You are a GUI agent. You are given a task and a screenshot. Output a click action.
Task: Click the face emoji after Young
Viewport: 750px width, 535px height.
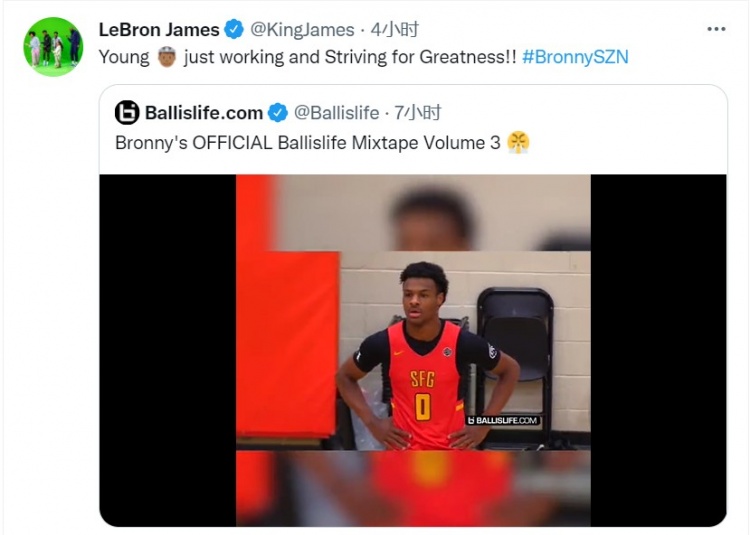point(166,57)
